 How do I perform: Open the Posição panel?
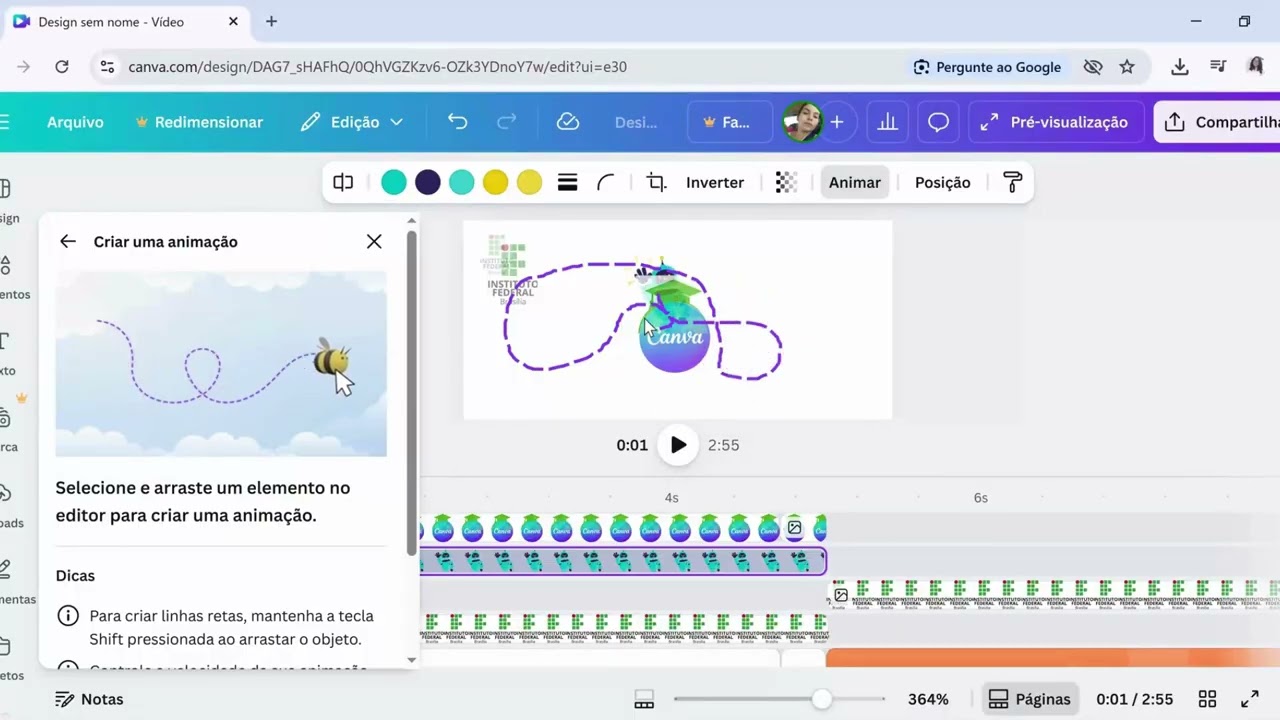tap(943, 182)
